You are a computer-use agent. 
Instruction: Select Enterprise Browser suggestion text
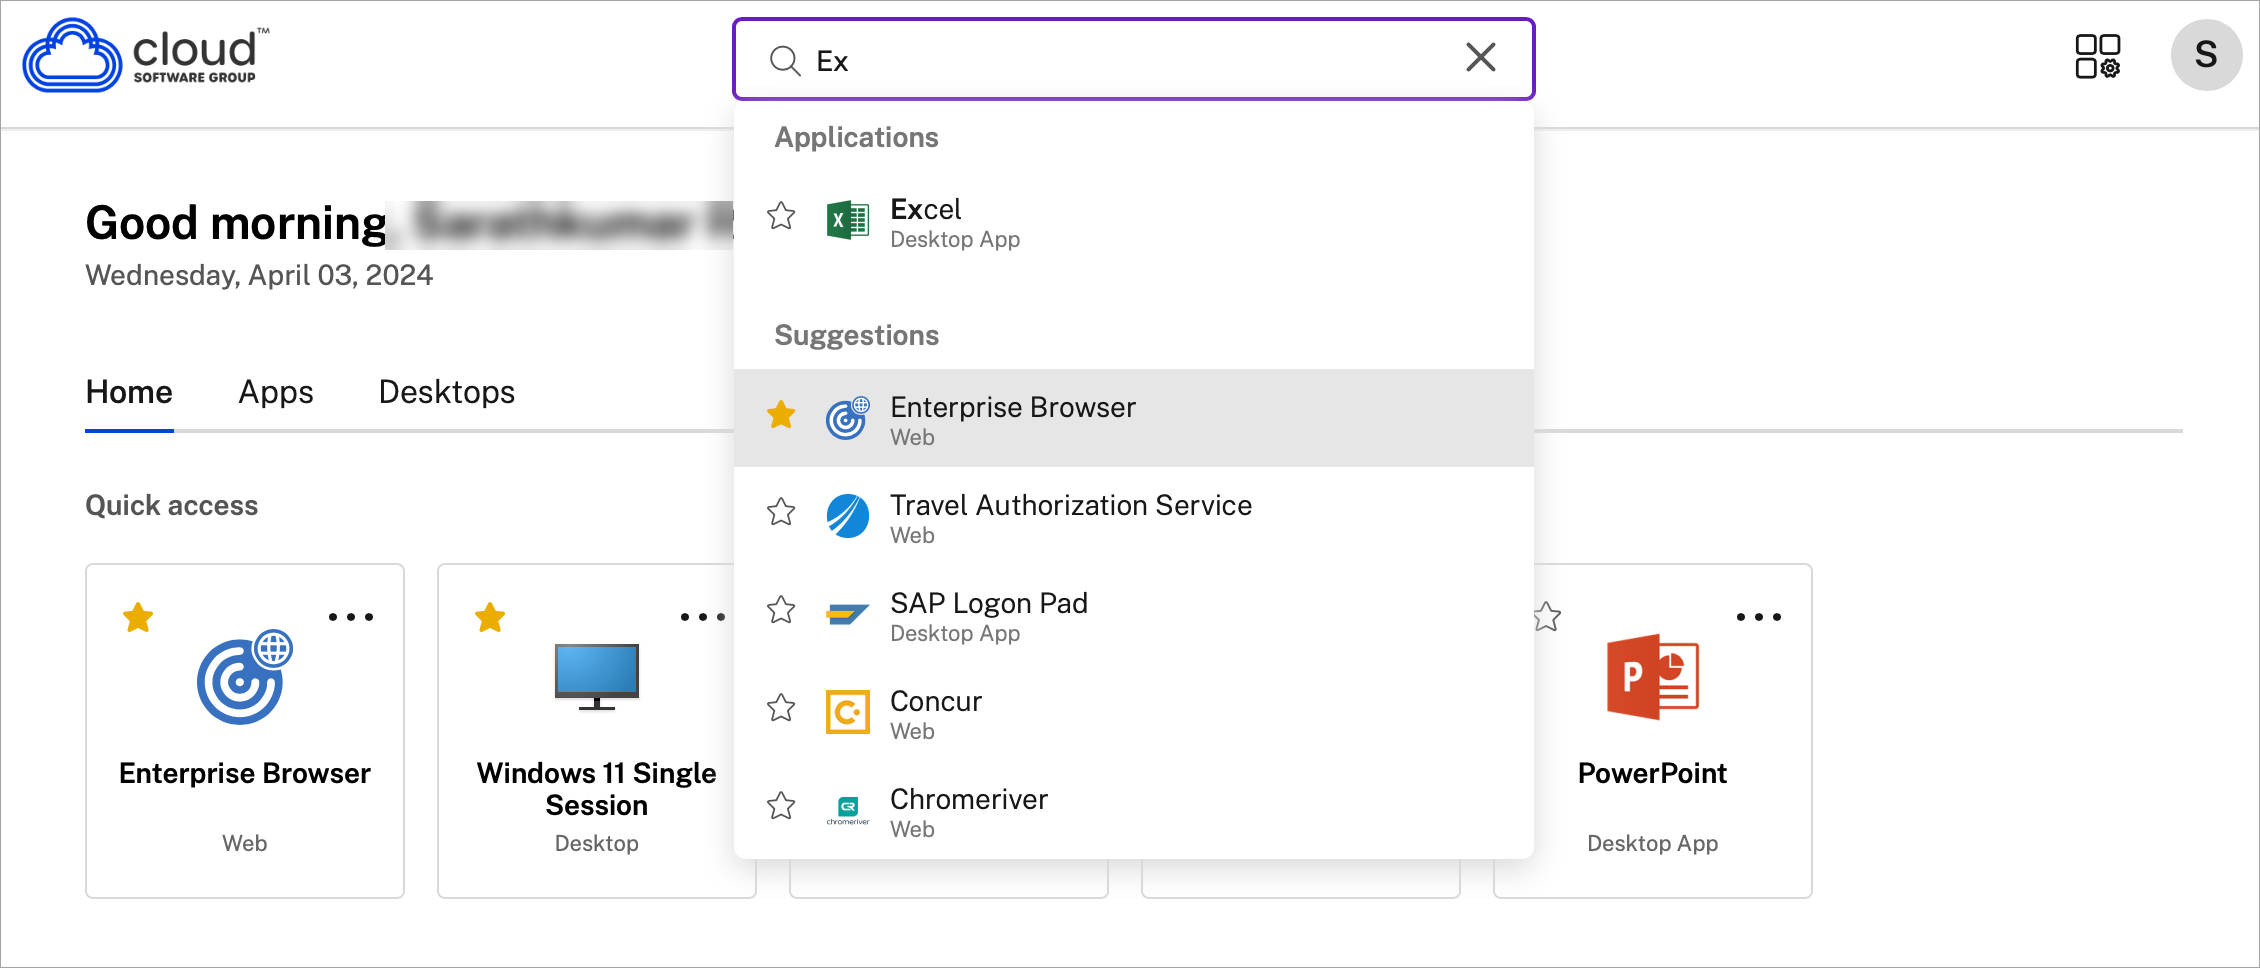(1013, 407)
